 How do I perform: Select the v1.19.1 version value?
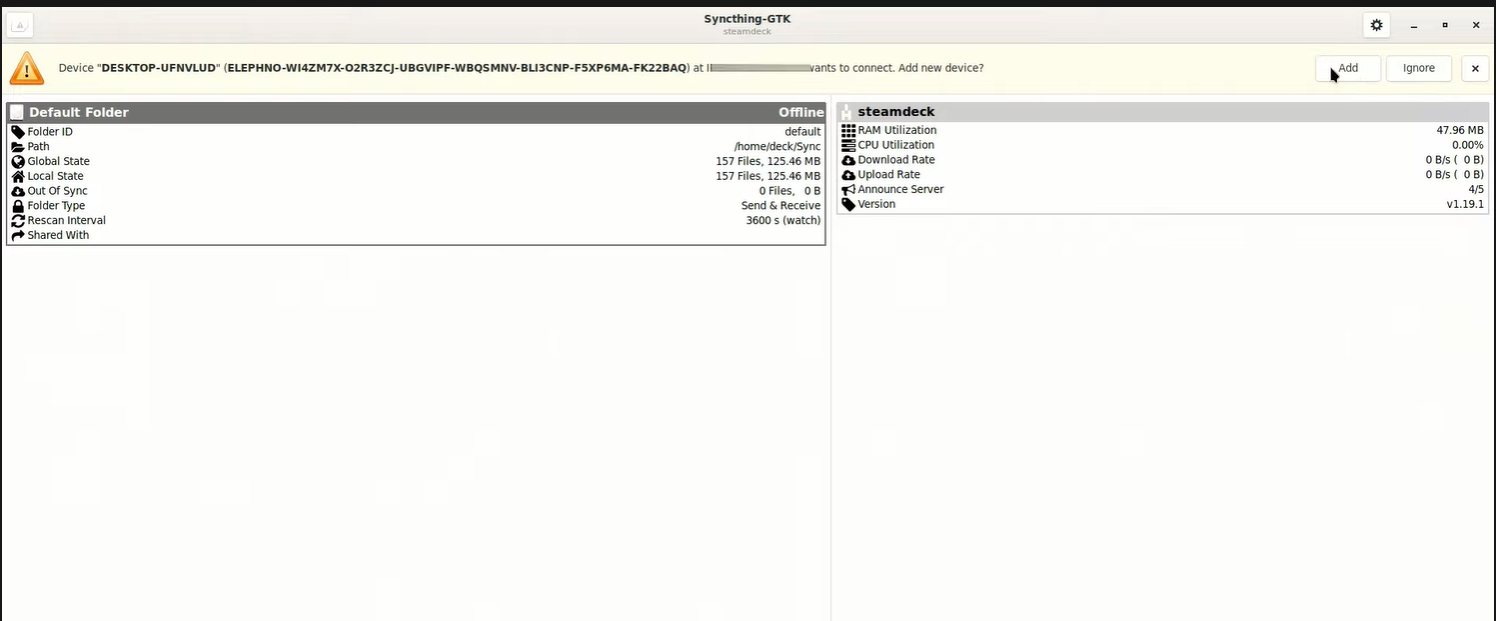point(1465,204)
